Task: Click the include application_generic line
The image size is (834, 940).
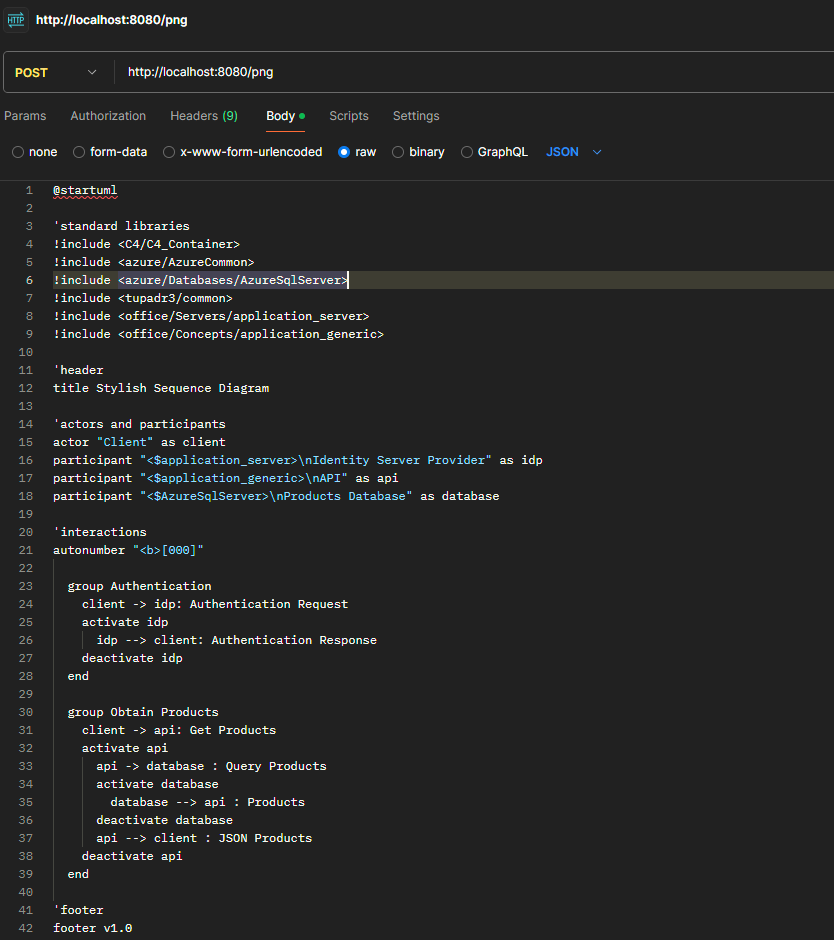Action: (x=218, y=334)
